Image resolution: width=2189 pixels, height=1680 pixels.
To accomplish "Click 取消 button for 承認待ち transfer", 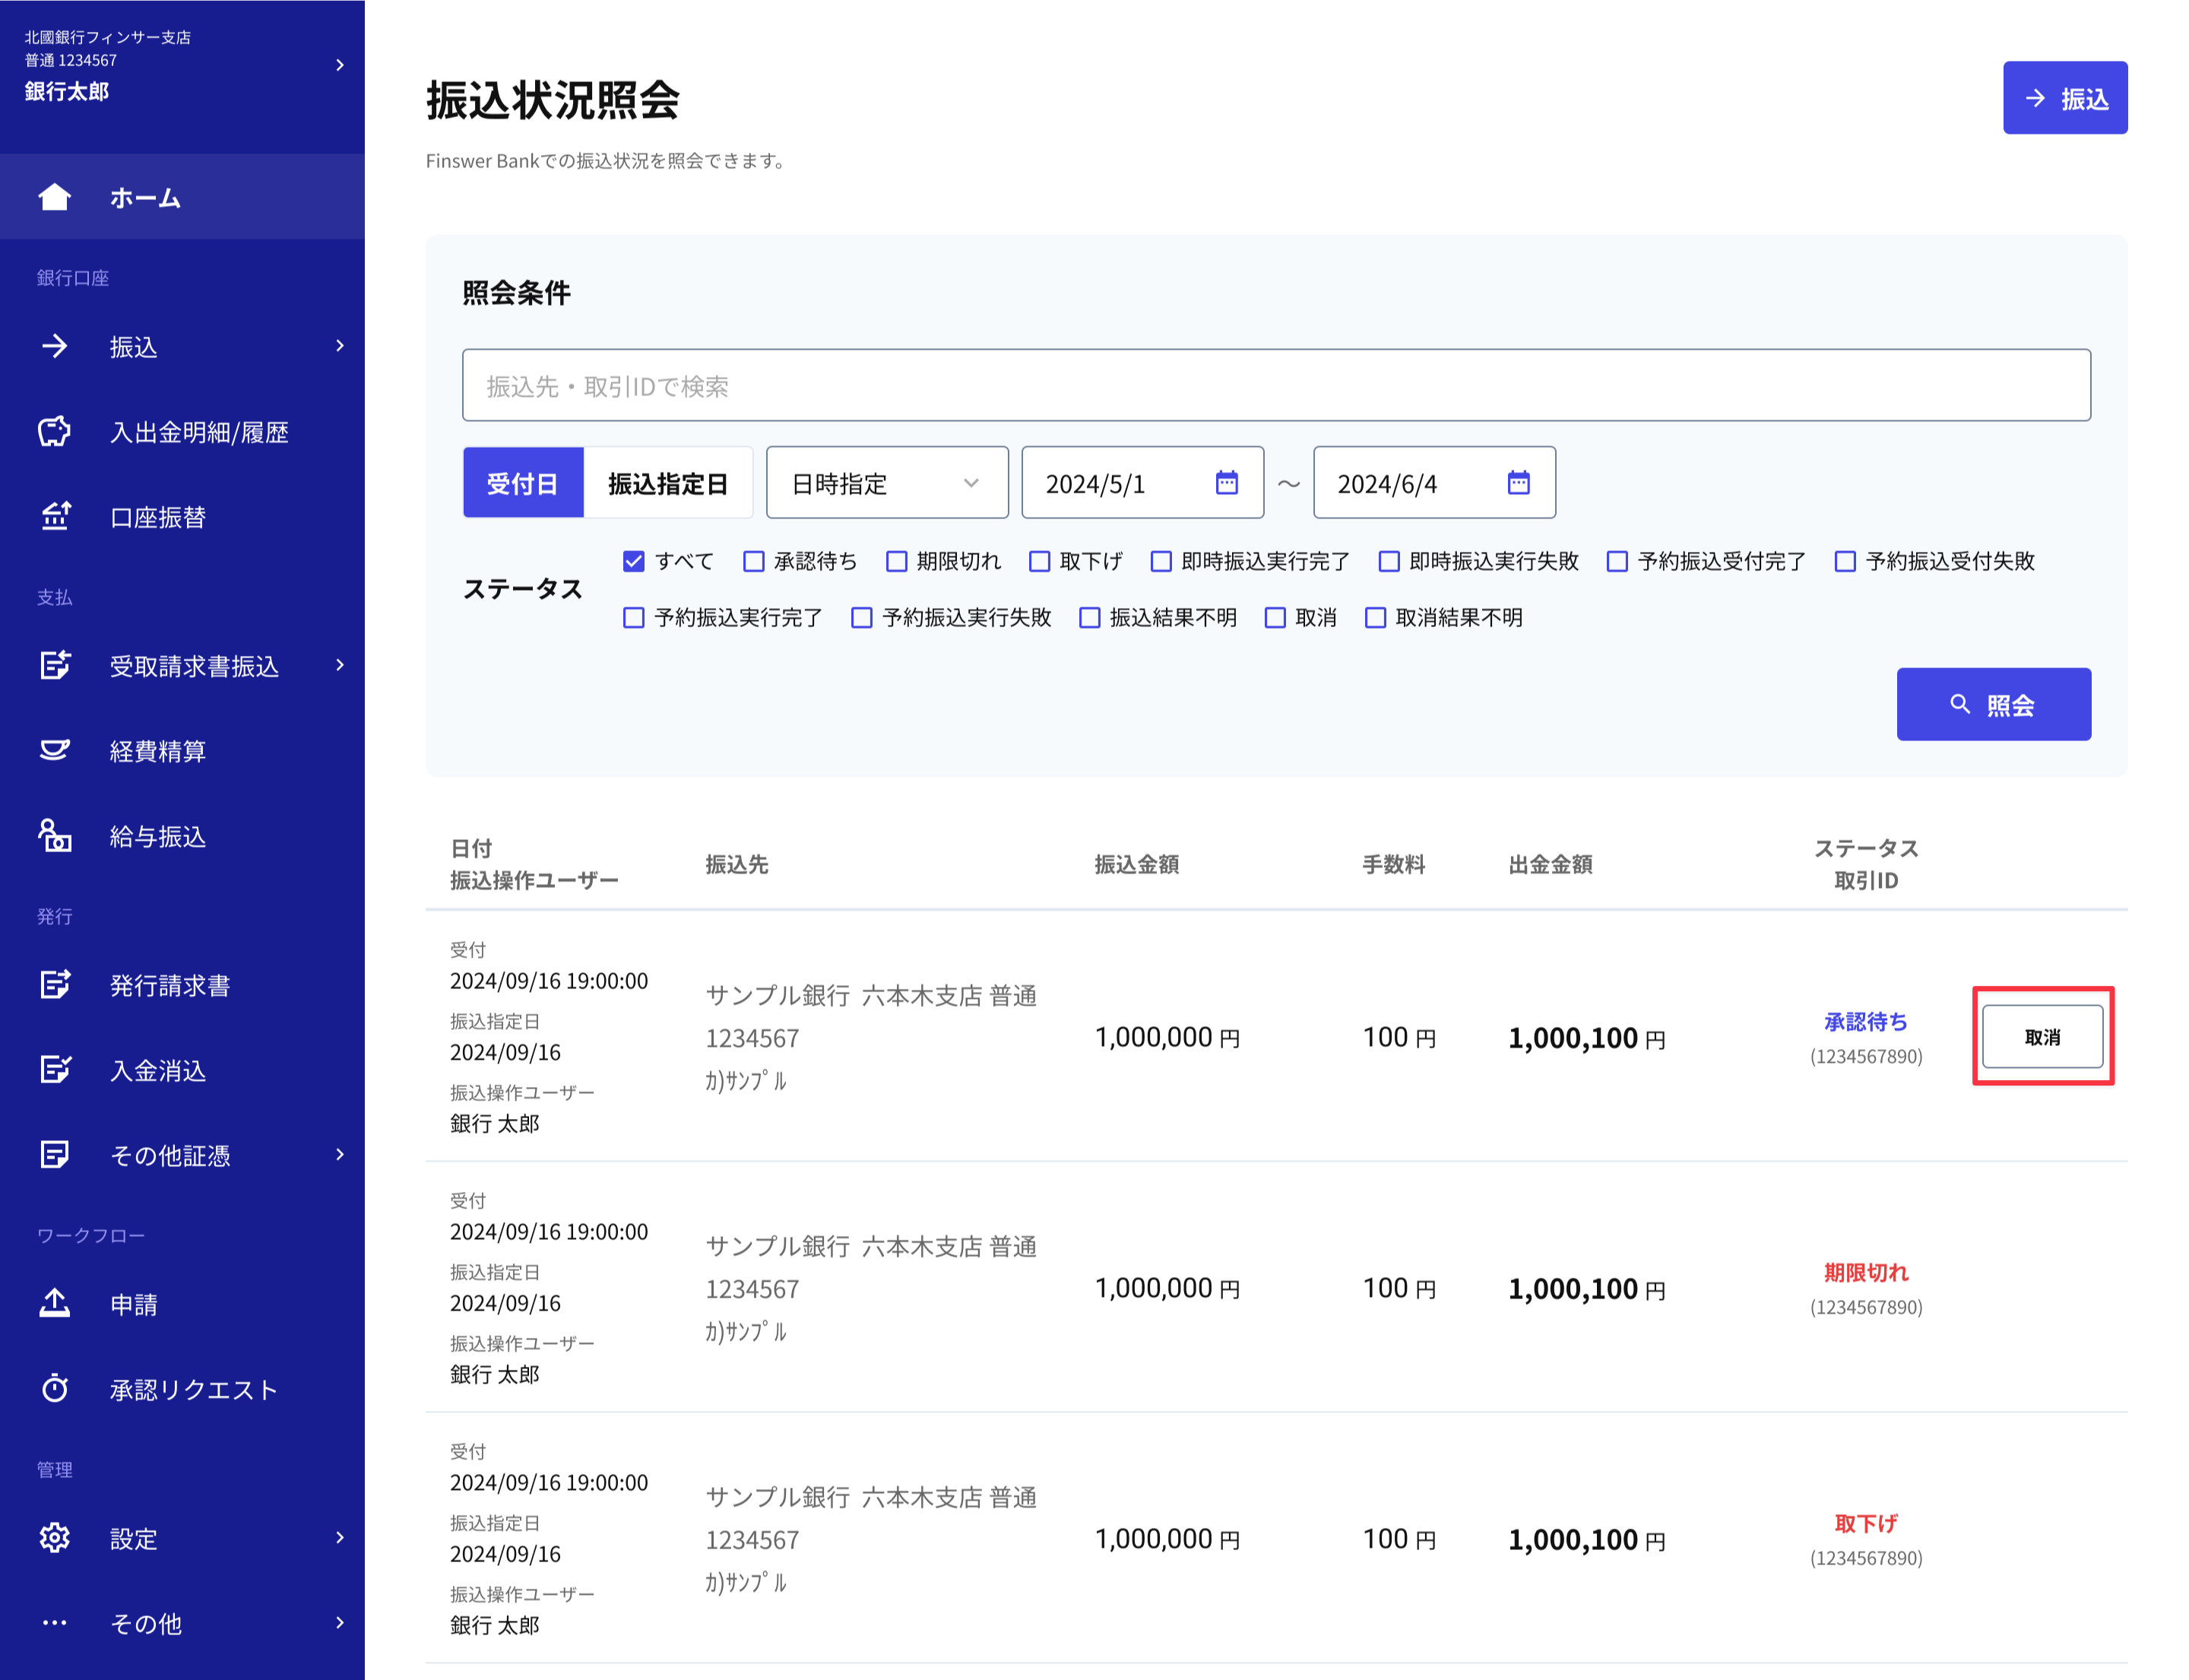I will [x=2041, y=1037].
